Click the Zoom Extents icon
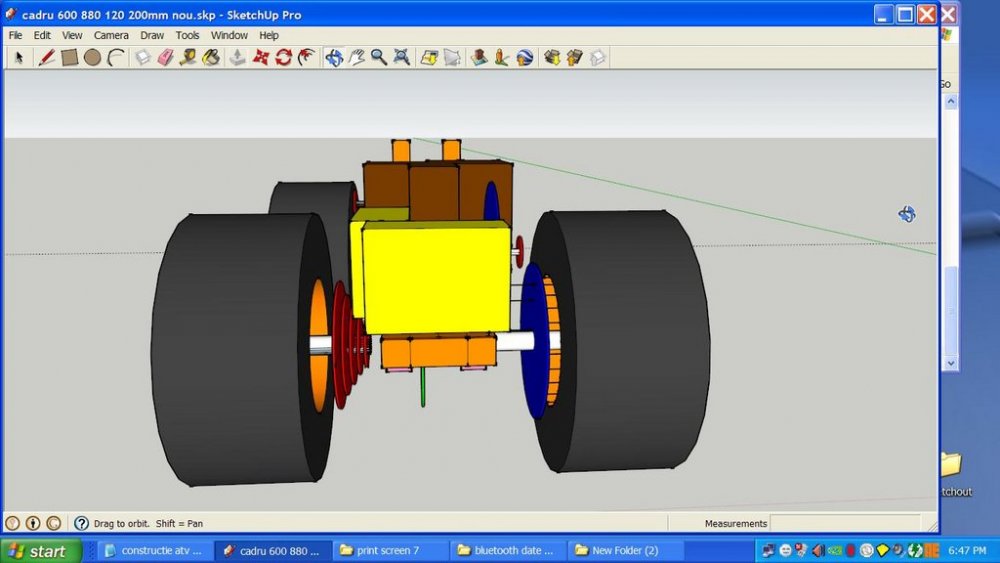 pyautogui.click(x=402, y=58)
